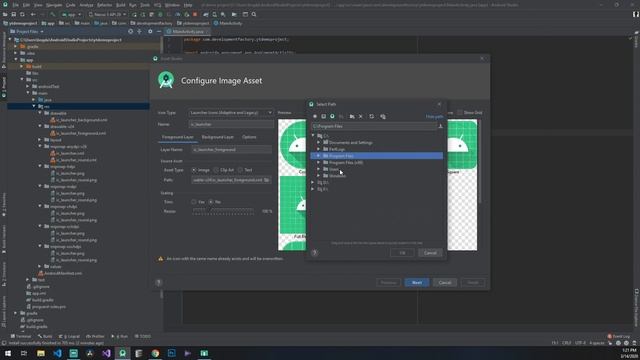Select the Text asset type radio button

pyautogui.click(x=240, y=170)
